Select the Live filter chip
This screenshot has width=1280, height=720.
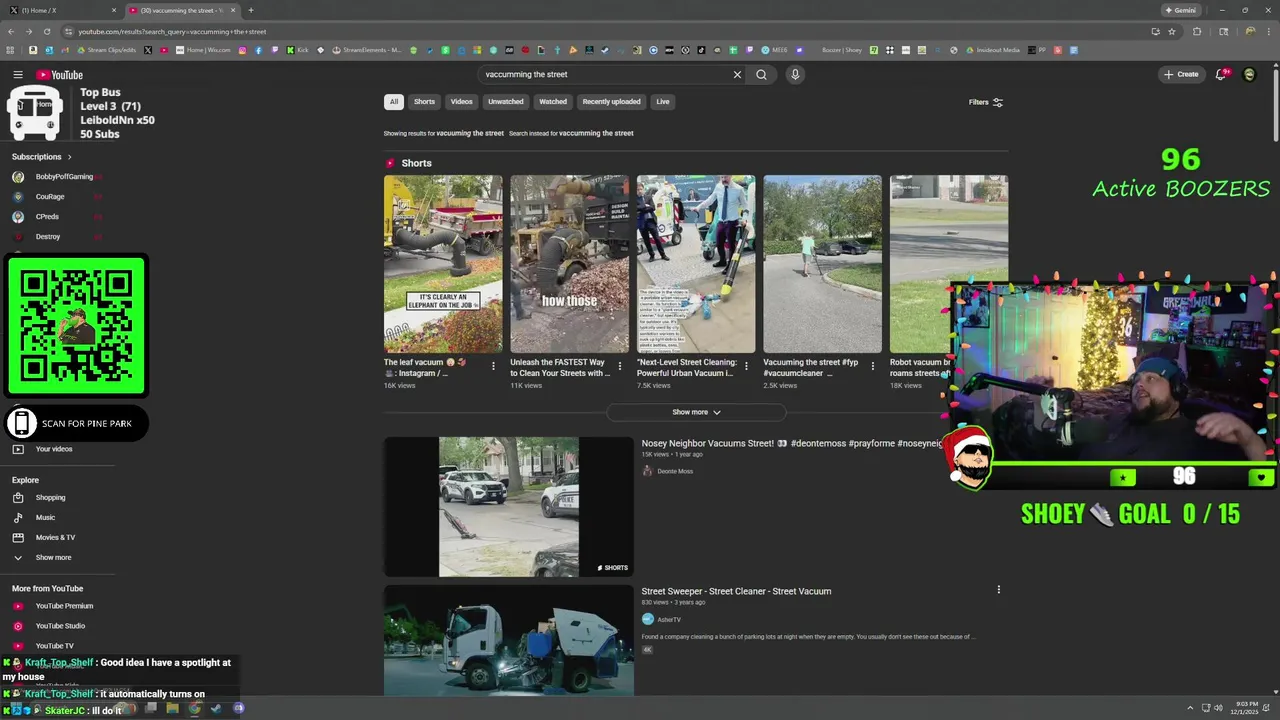(x=663, y=102)
